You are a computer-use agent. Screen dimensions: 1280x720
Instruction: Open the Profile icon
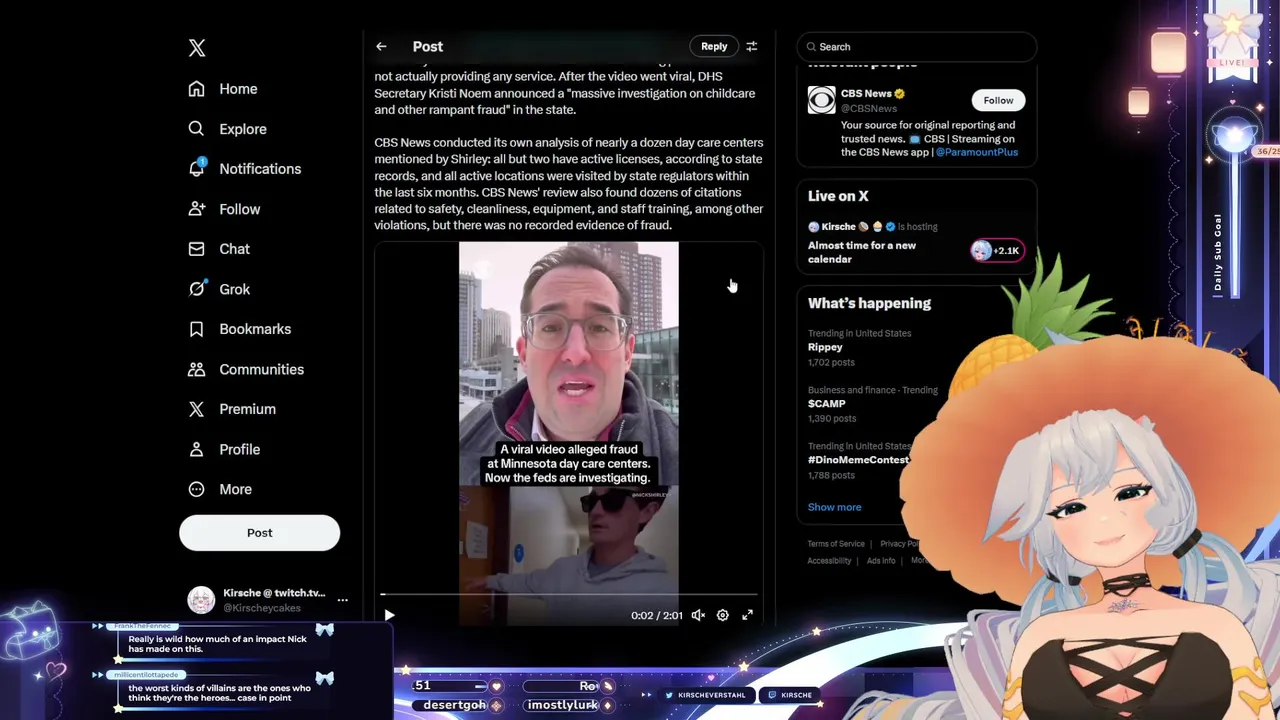197,449
